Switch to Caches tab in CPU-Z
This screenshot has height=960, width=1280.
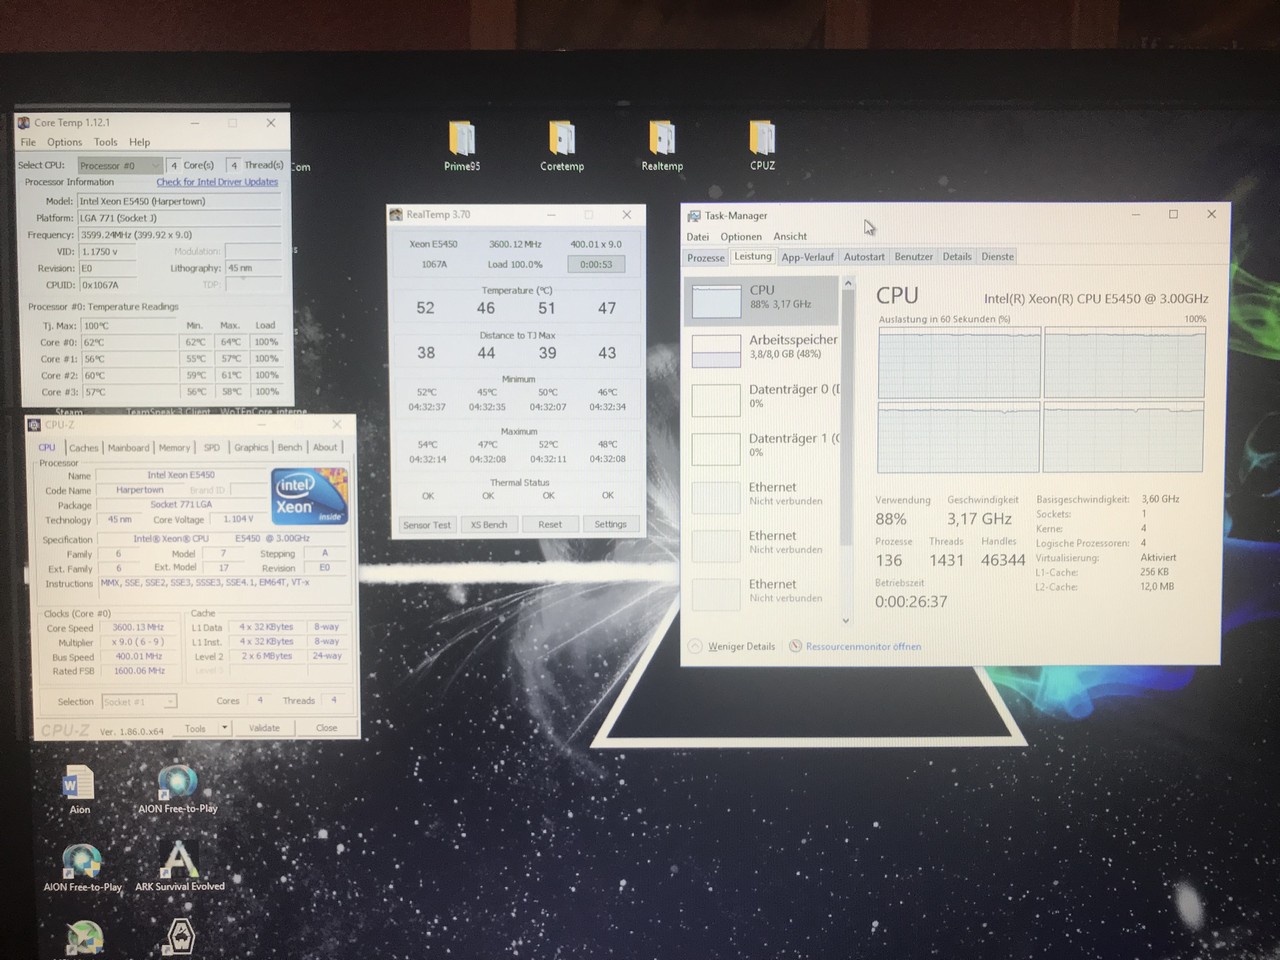[x=84, y=448]
